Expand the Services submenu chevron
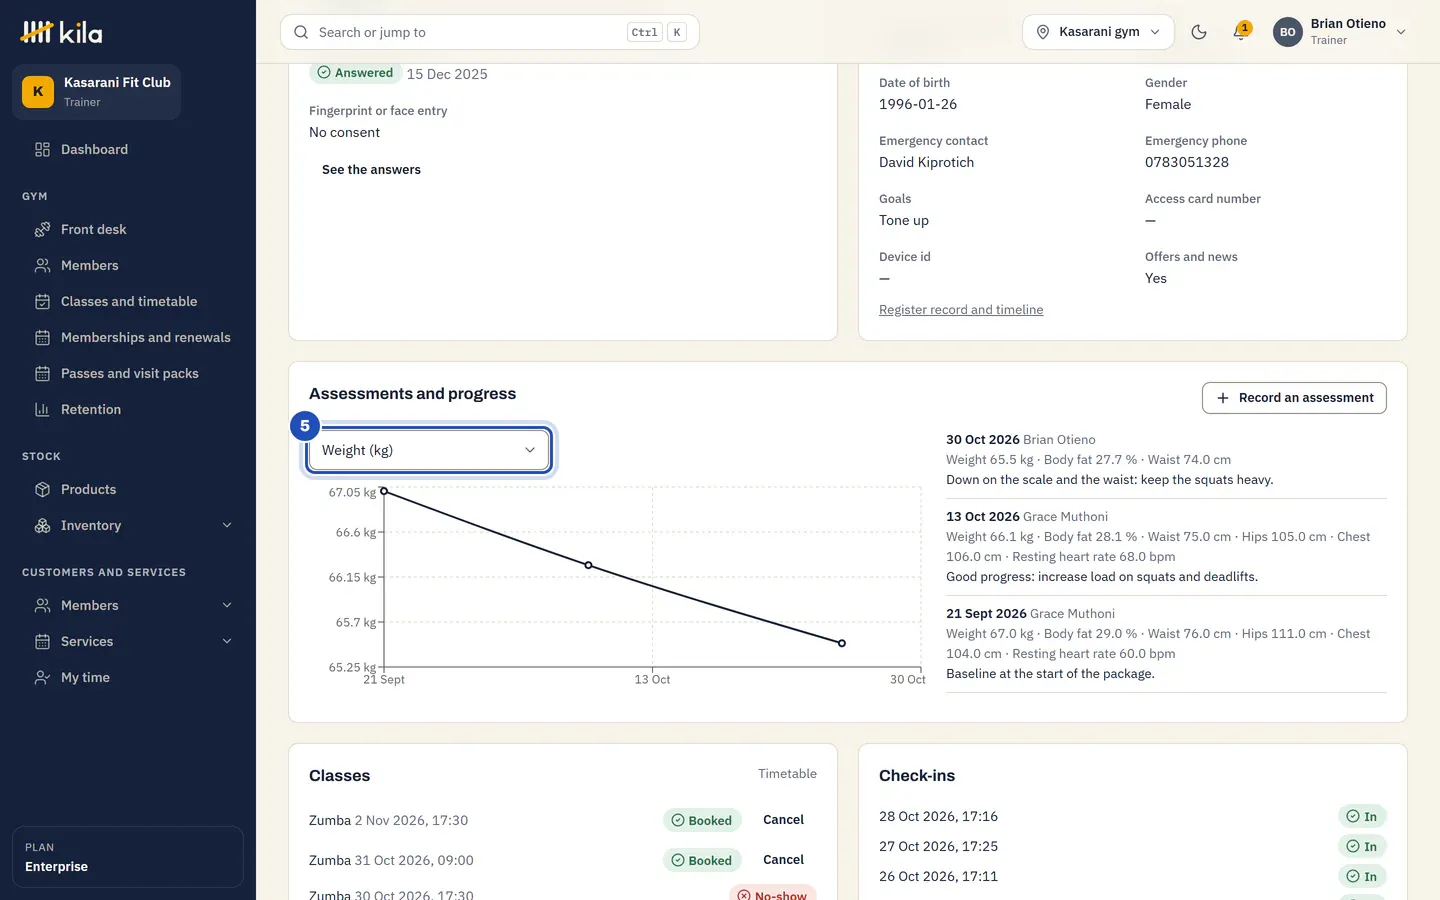This screenshot has height=900, width=1440. click(227, 642)
